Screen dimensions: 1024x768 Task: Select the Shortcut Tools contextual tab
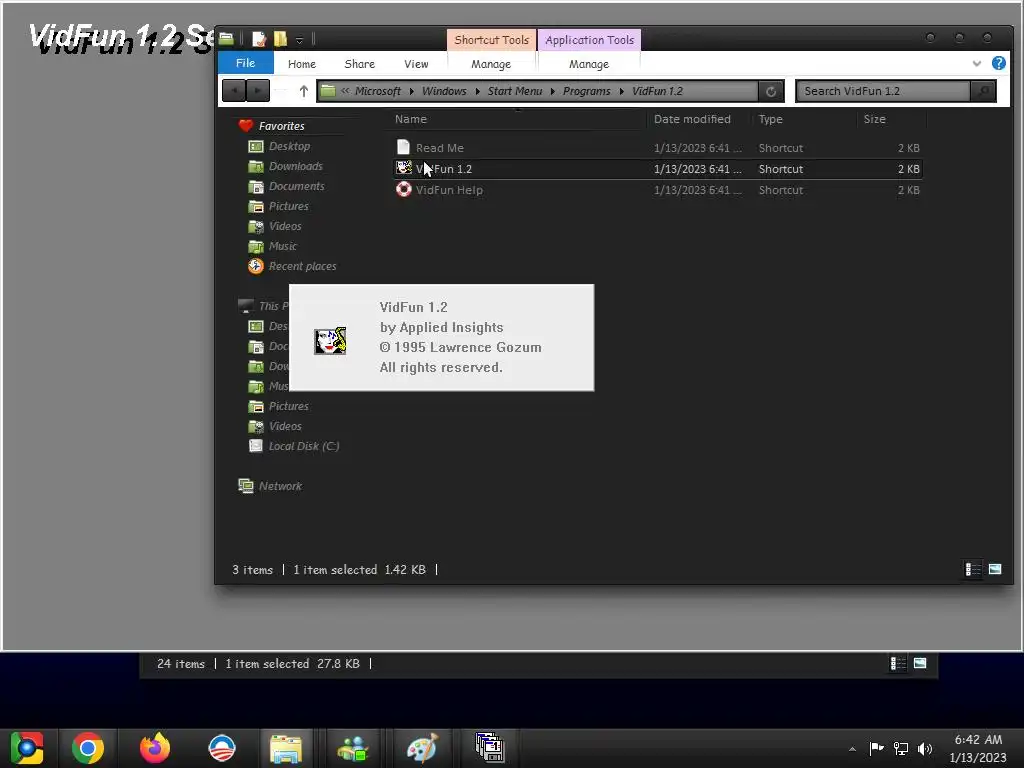pyautogui.click(x=491, y=40)
